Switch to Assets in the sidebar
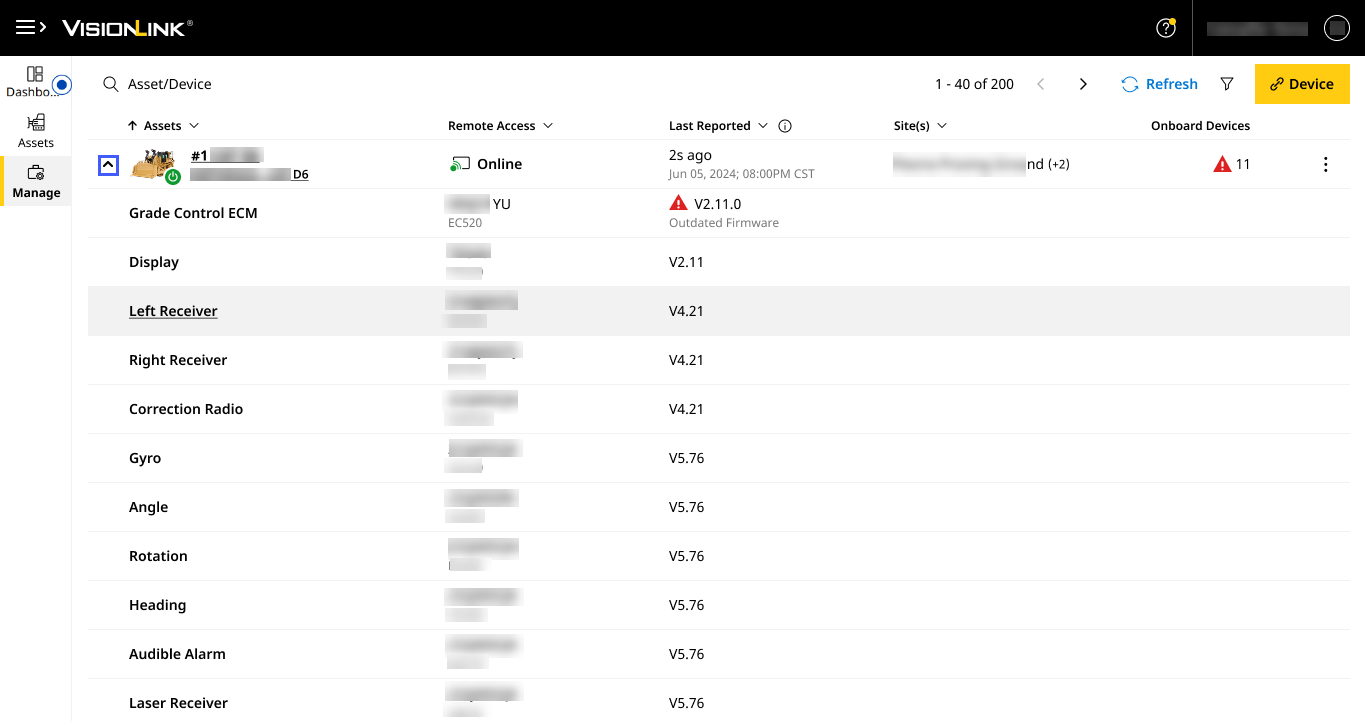This screenshot has height=721, width=1365. click(x=36, y=131)
